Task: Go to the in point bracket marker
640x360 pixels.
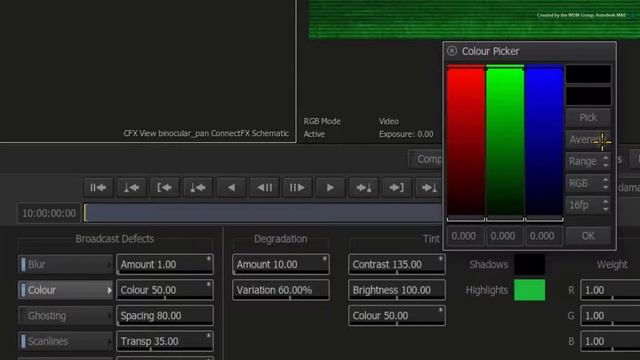Action: (x=164, y=187)
